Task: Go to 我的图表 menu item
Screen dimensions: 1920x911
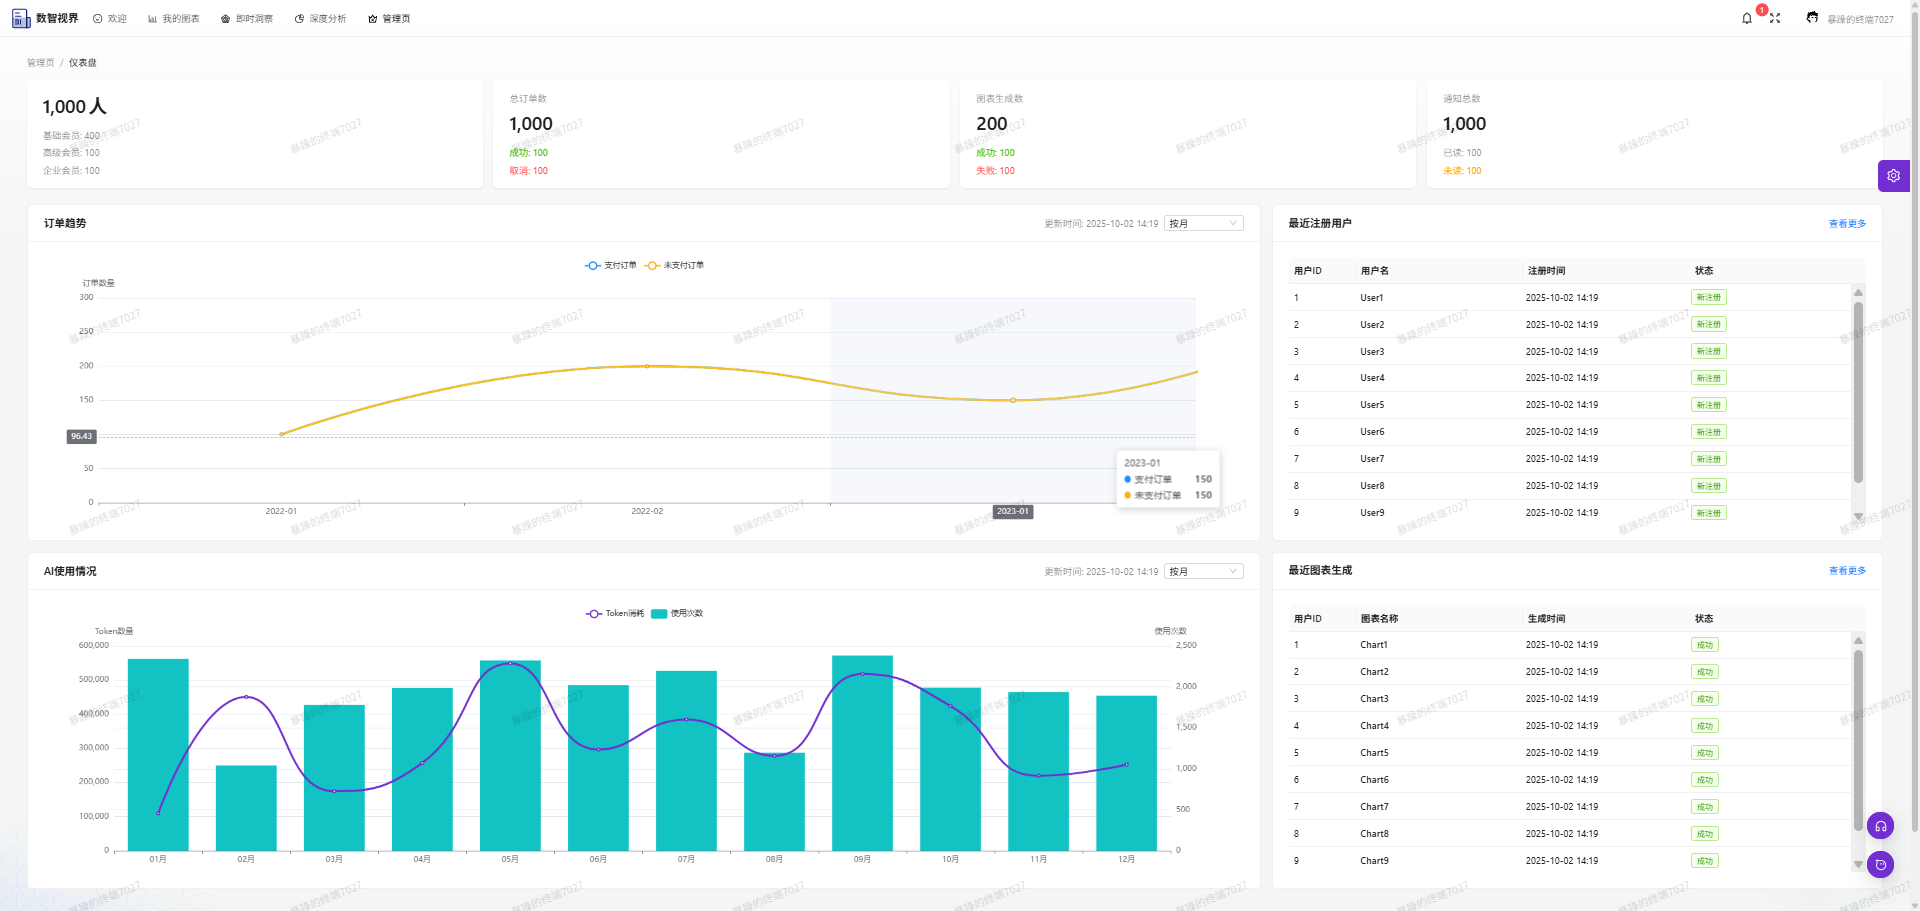Action: [x=174, y=19]
